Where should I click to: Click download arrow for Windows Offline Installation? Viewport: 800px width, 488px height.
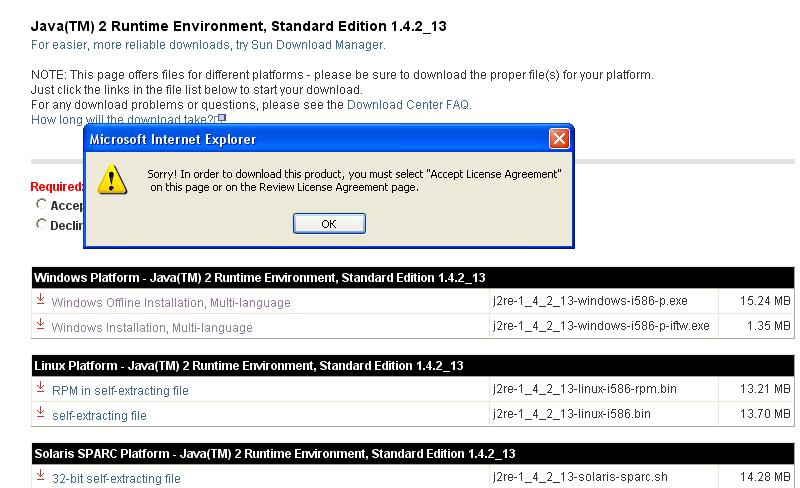41,300
